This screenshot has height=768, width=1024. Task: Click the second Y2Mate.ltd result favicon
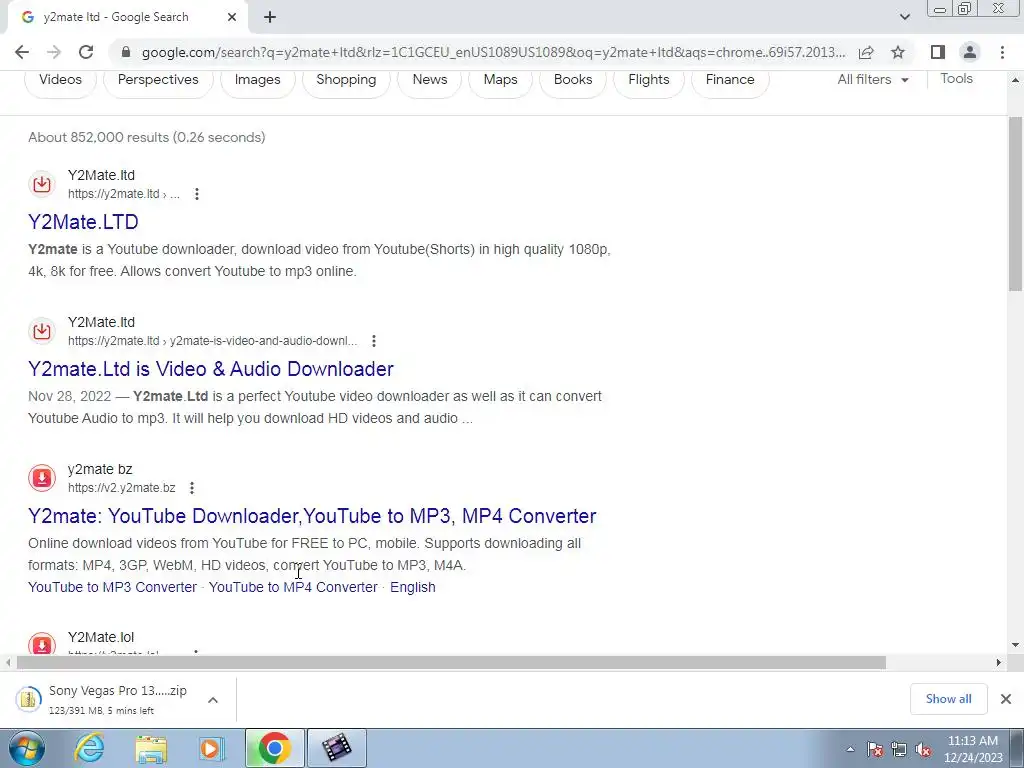click(42, 331)
